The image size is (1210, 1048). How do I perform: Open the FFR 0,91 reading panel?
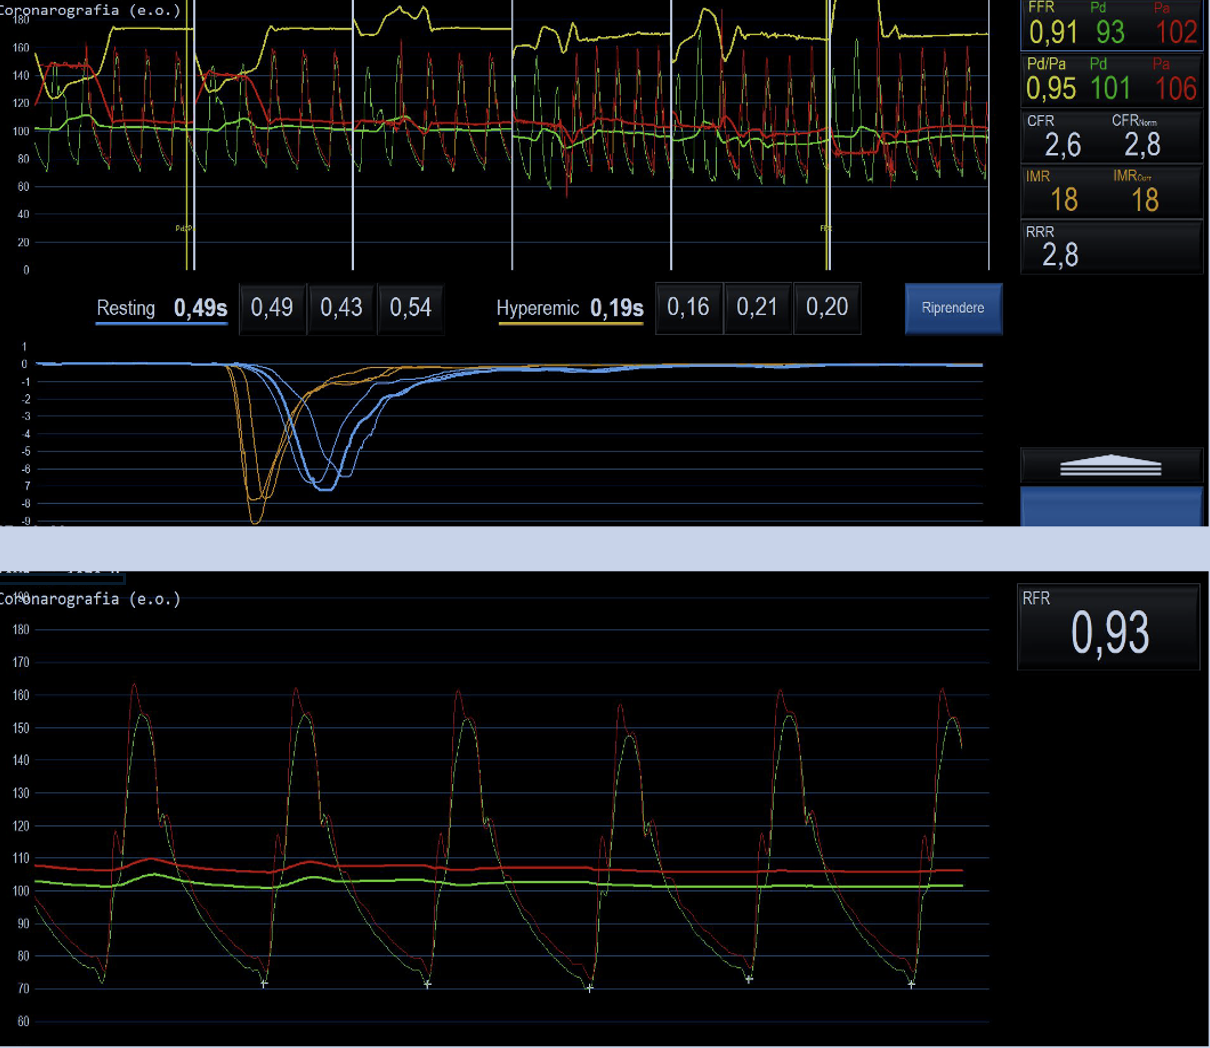[1111, 25]
